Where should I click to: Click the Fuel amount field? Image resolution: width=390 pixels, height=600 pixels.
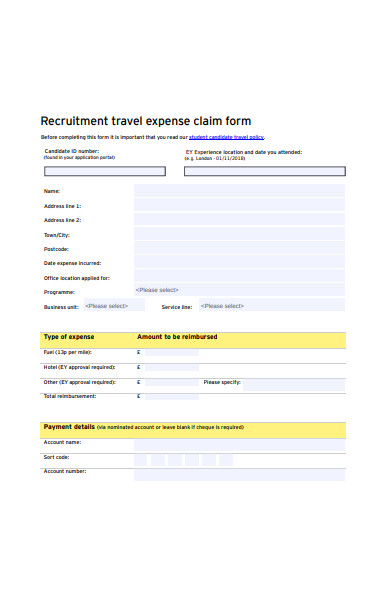click(172, 352)
